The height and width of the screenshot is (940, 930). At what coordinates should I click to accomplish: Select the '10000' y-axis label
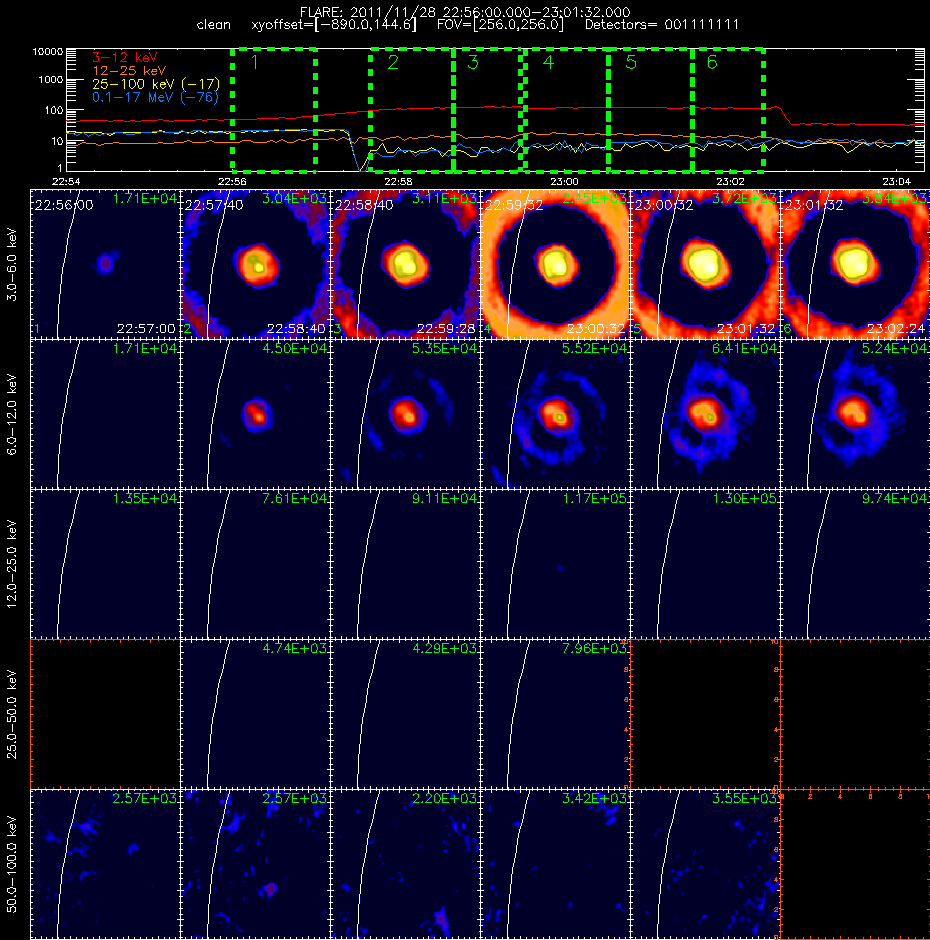(x=48, y=52)
